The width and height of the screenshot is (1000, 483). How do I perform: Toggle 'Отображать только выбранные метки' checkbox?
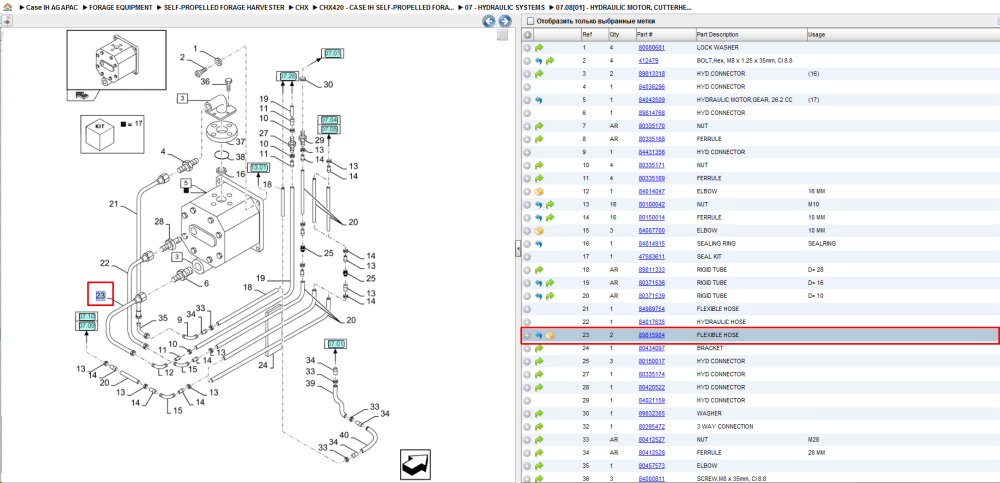coord(529,20)
